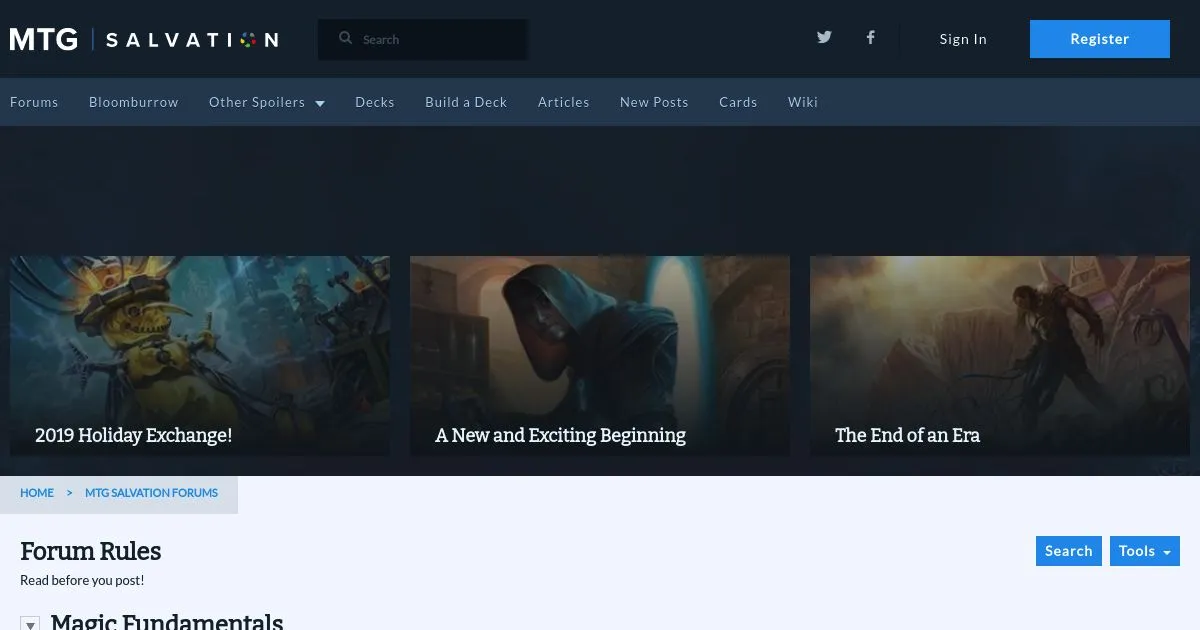
Task: Open 2019 Holiday Exchange article thumbnail
Action: pos(200,356)
